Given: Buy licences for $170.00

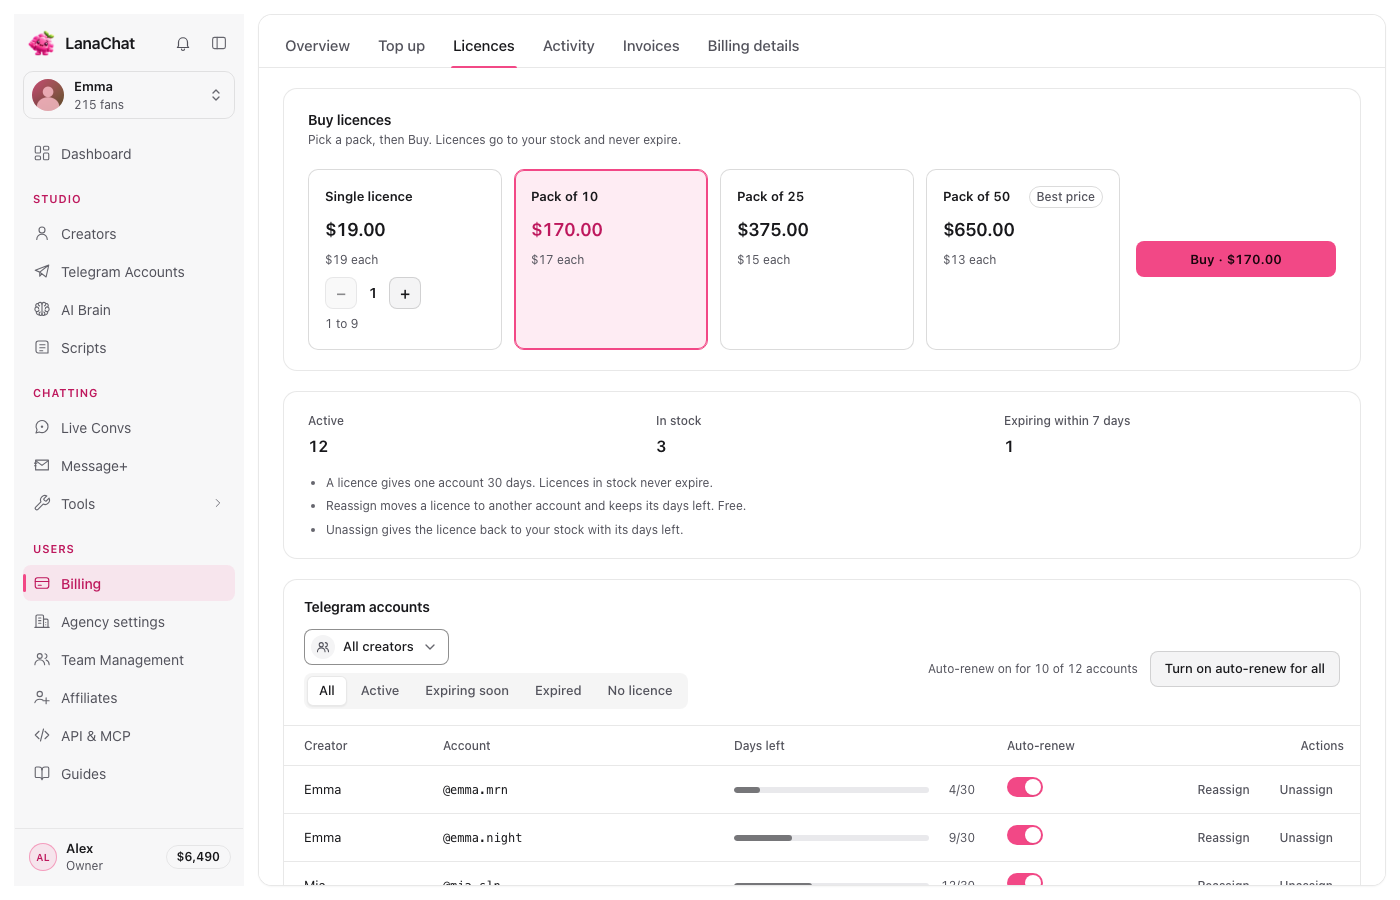Looking at the screenshot, I should pos(1236,259).
